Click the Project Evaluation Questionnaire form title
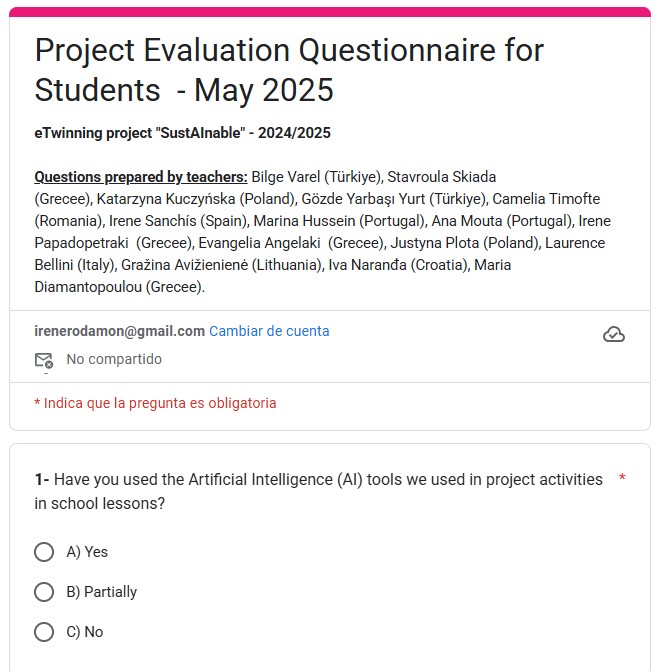The height and width of the screenshot is (672, 661). pos(289,70)
